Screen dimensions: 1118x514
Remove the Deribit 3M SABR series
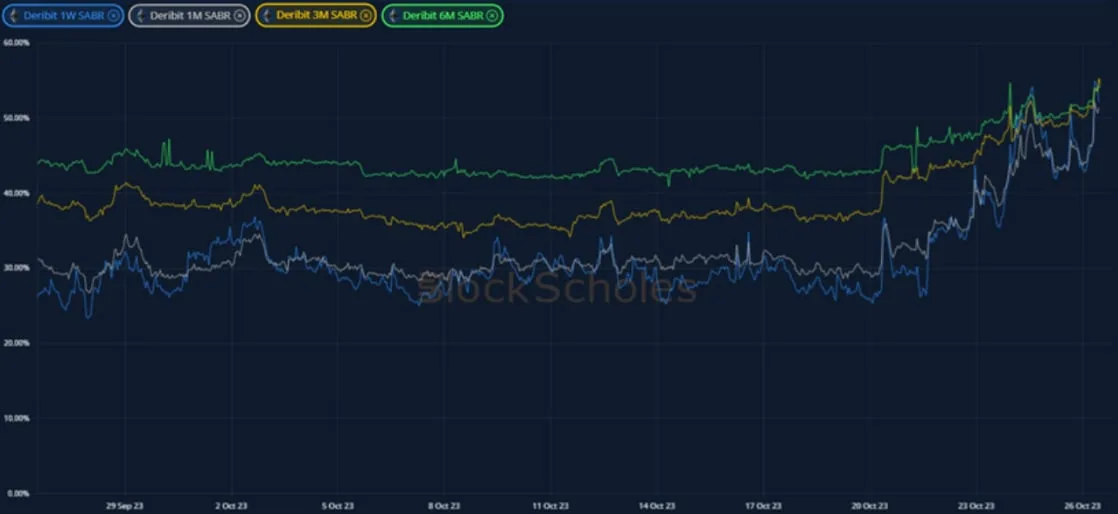[x=365, y=16]
